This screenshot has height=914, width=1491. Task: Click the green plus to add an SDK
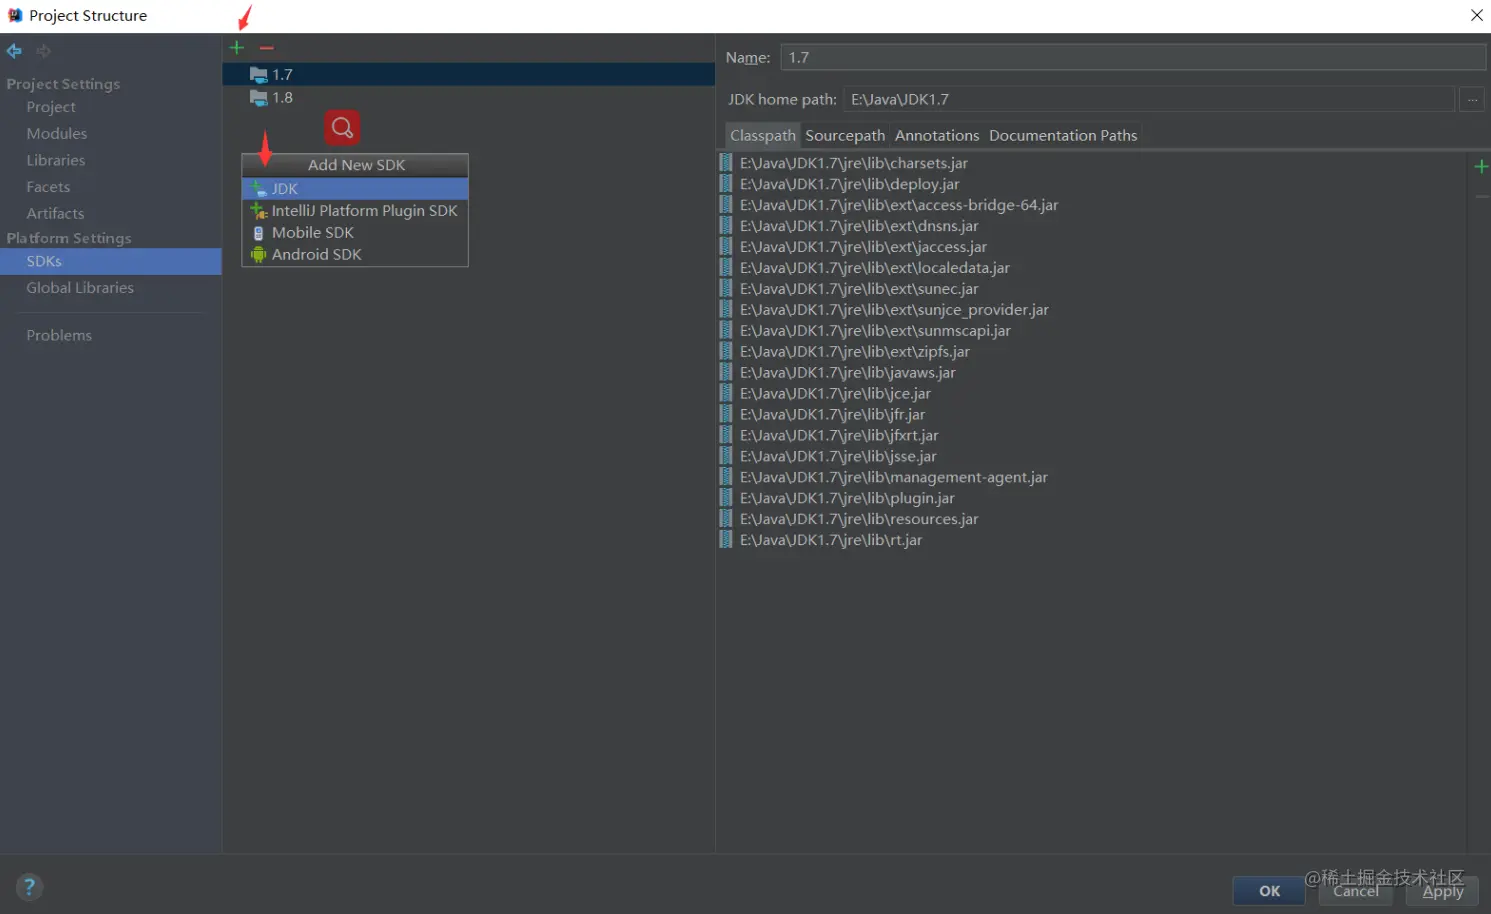pos(237,48)
